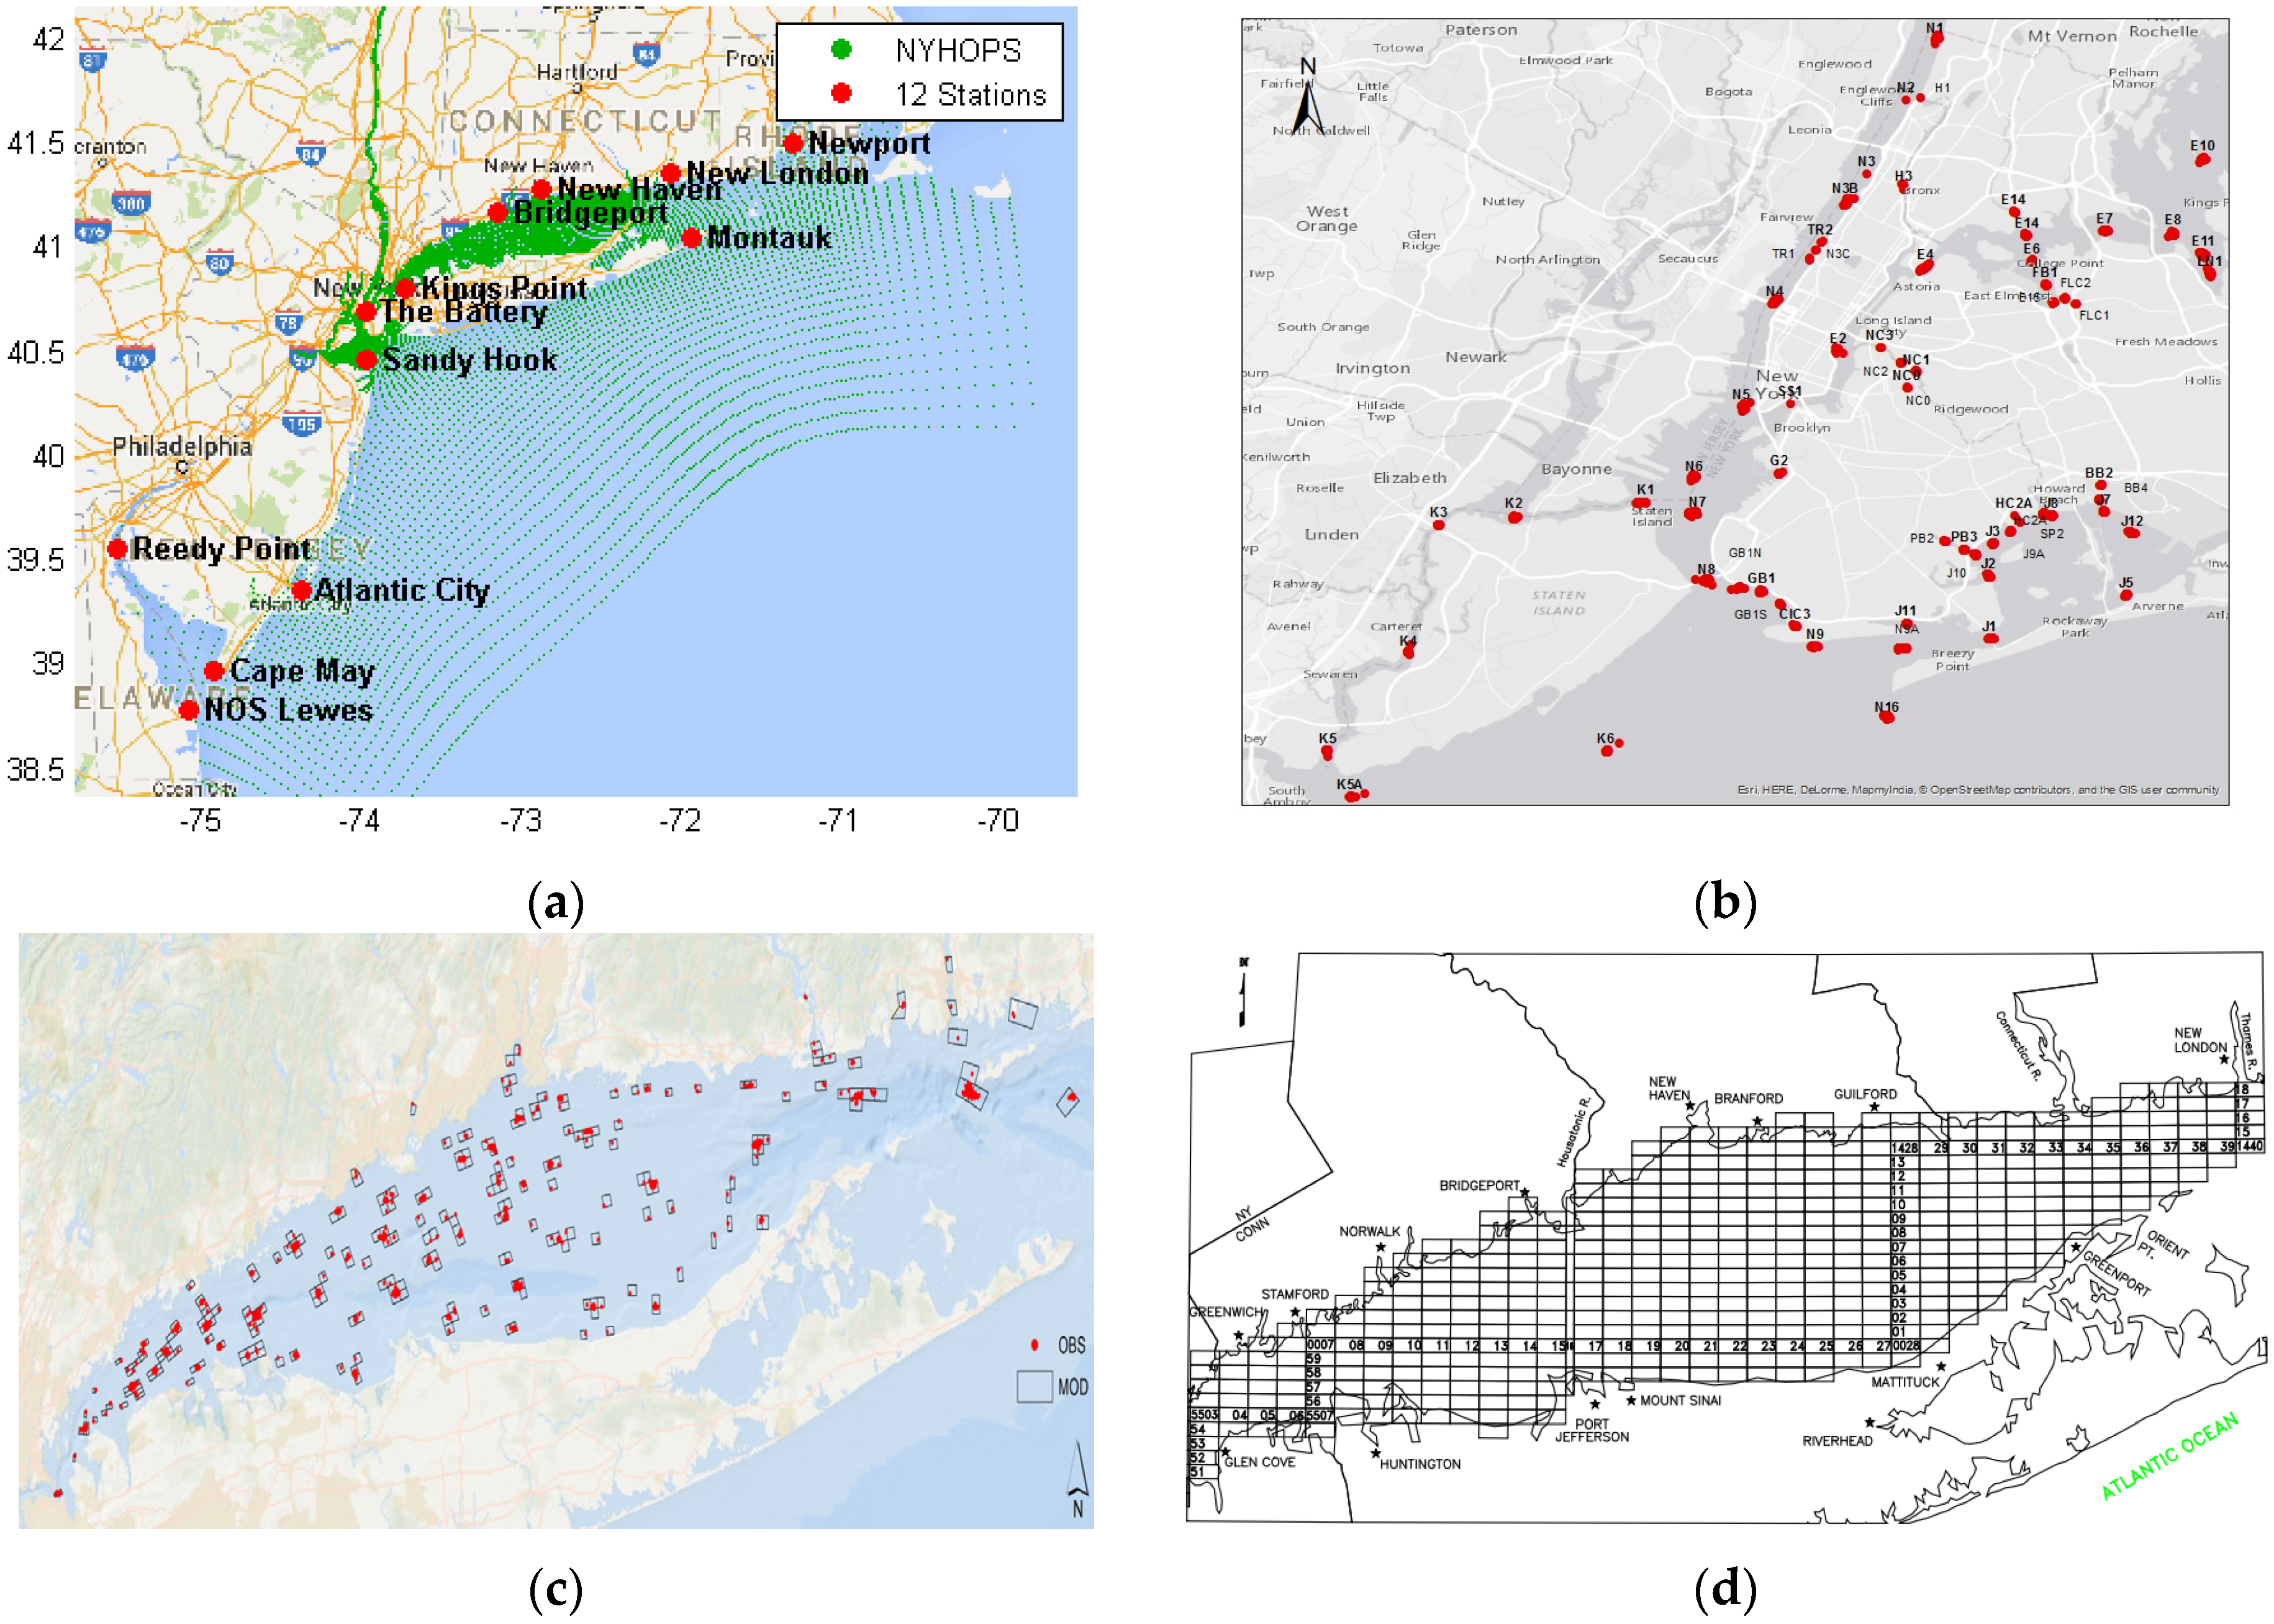Click the Reedy Point label
The image size is (2274, 1624).
click(221, 548)
